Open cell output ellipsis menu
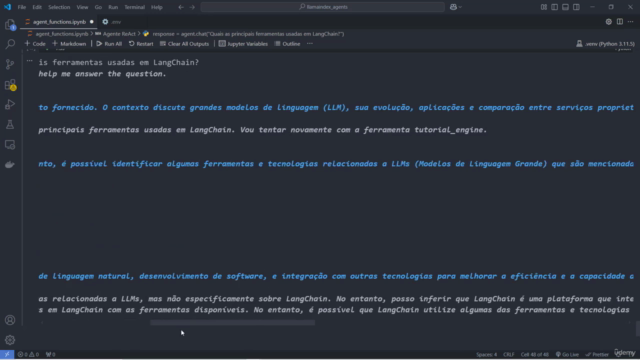 click(x=29, y=61)
